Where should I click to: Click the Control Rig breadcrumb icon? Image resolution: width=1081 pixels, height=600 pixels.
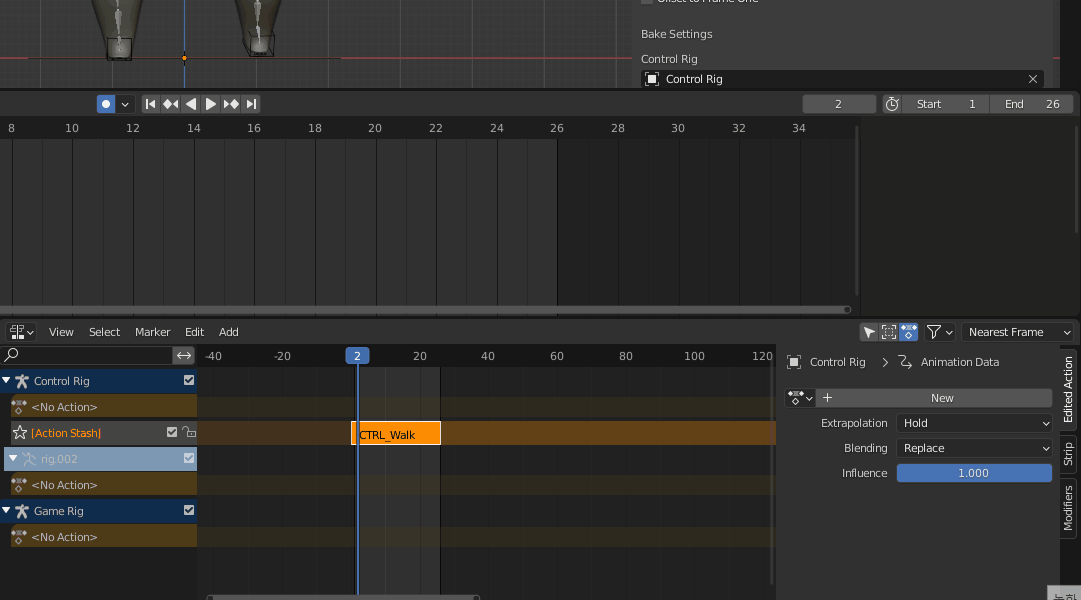794,362
